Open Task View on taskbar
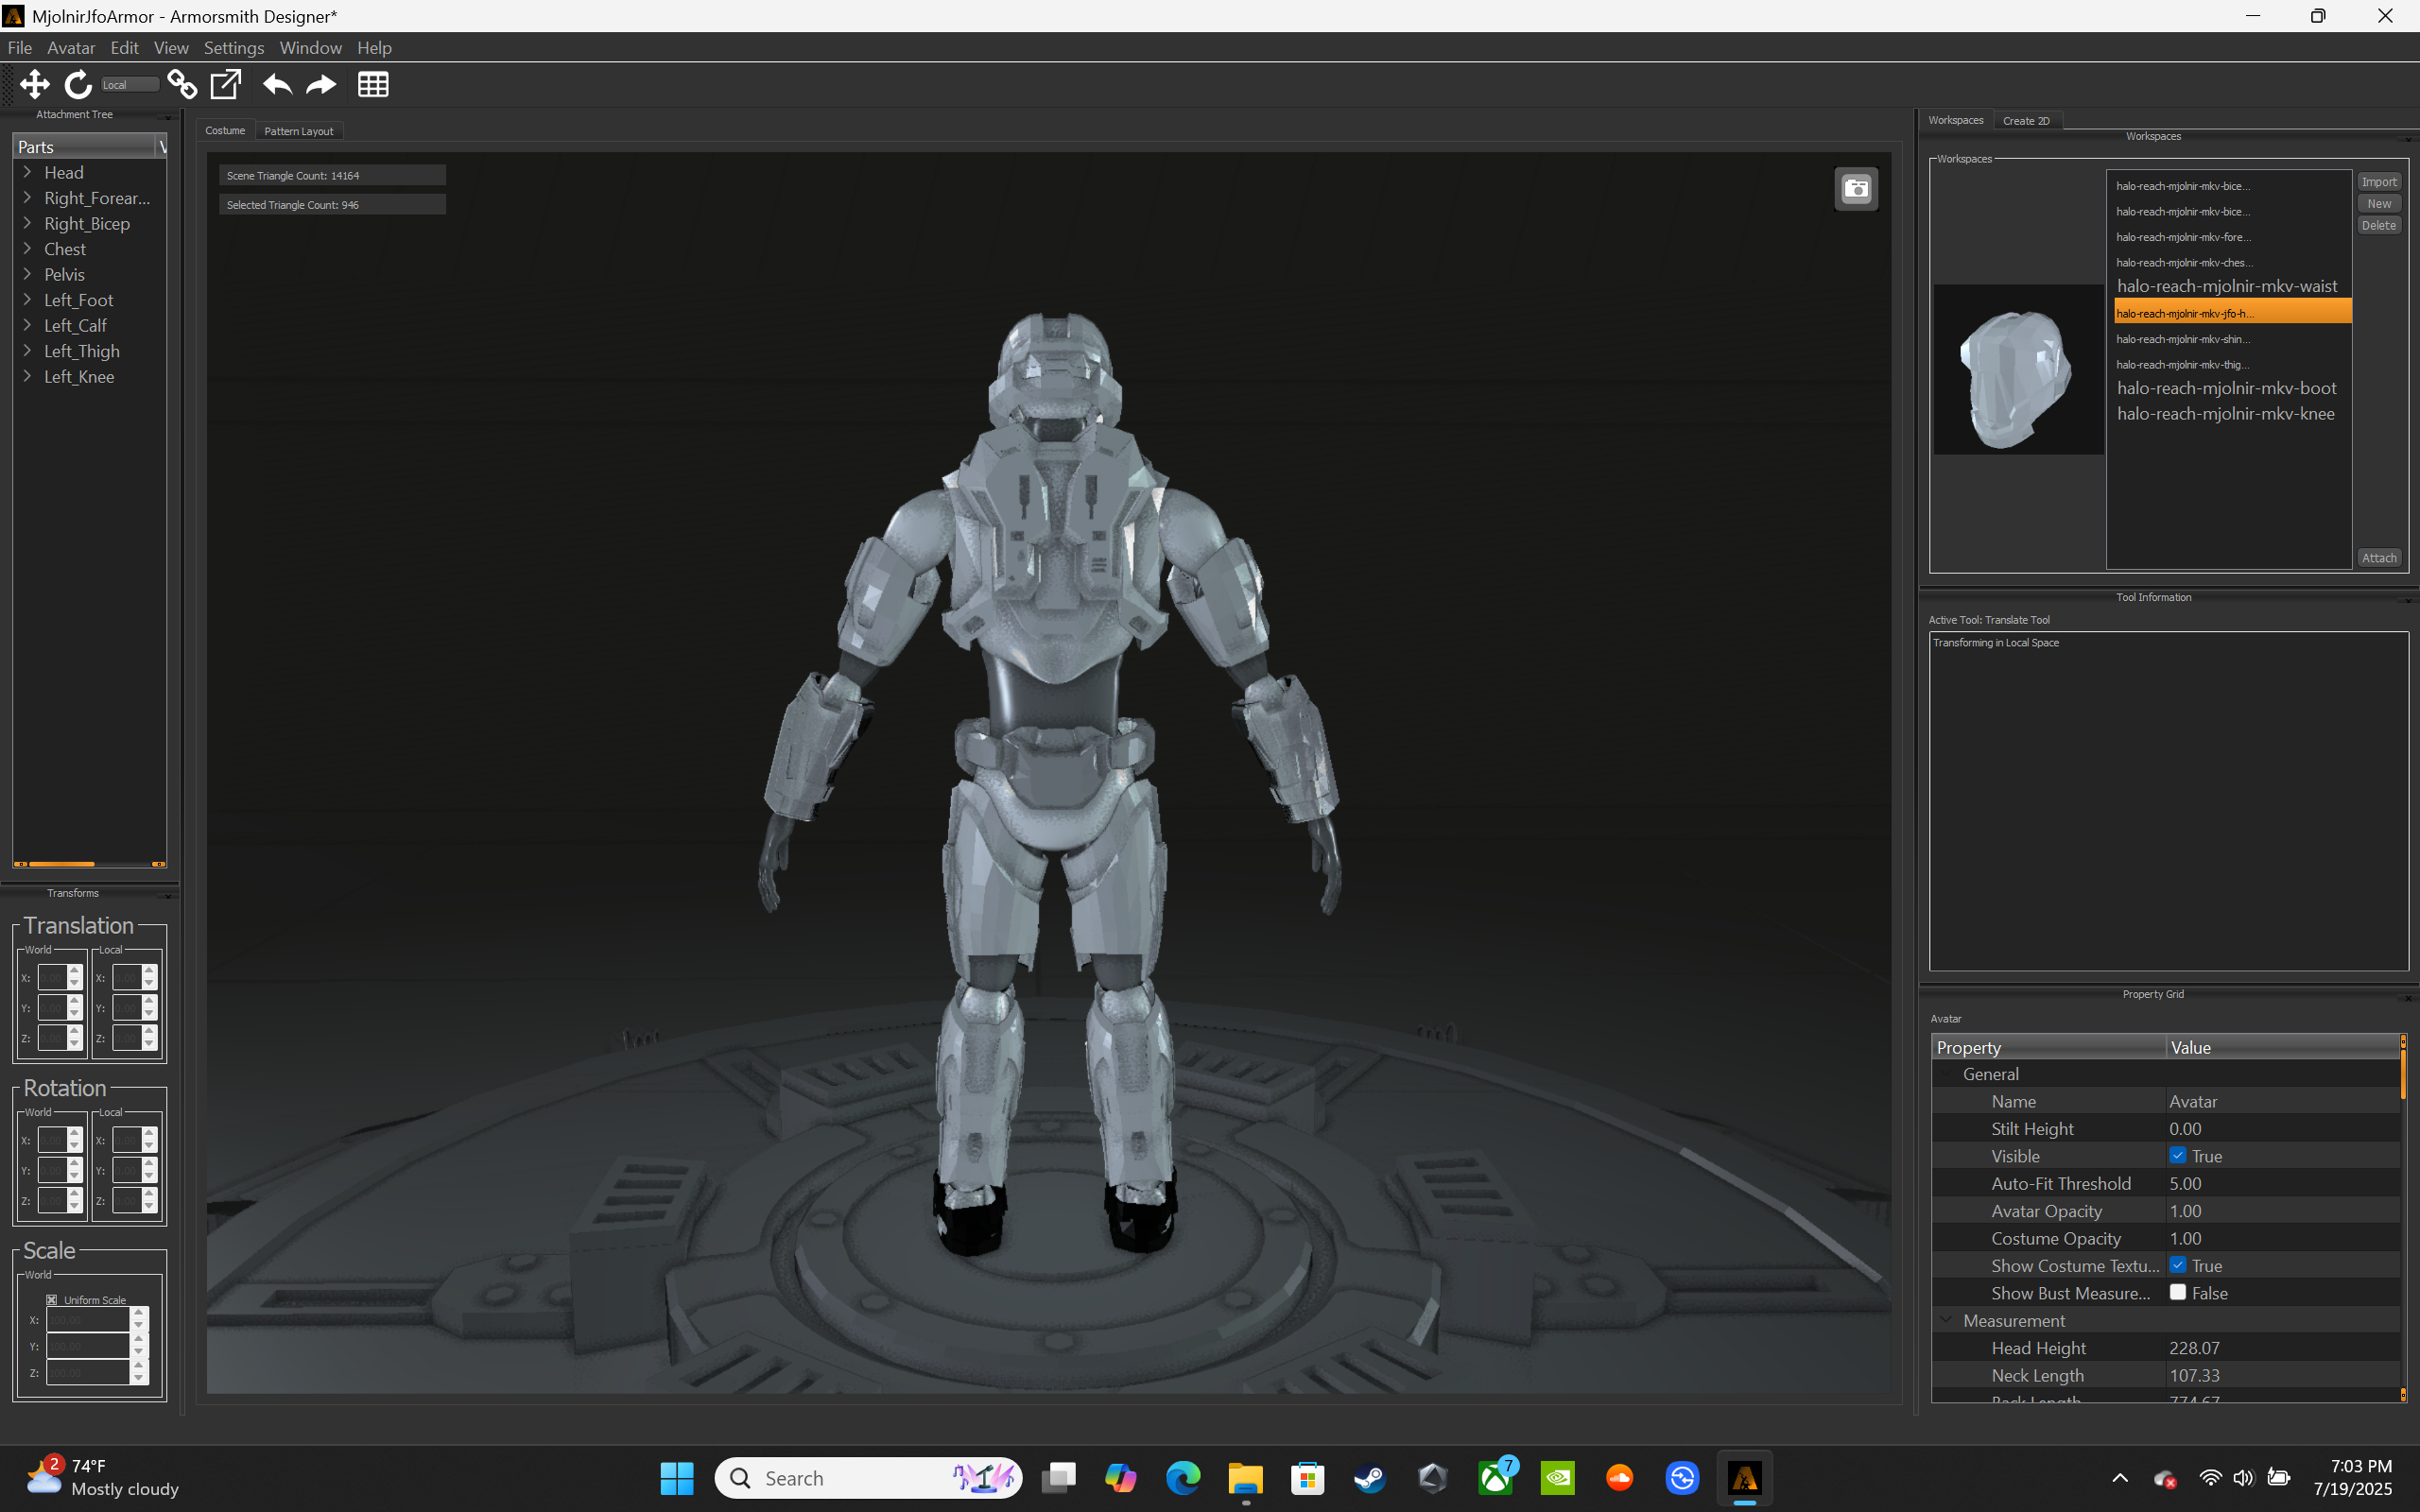This screenshot has width=2420, height=1512. [1058, 1478]
